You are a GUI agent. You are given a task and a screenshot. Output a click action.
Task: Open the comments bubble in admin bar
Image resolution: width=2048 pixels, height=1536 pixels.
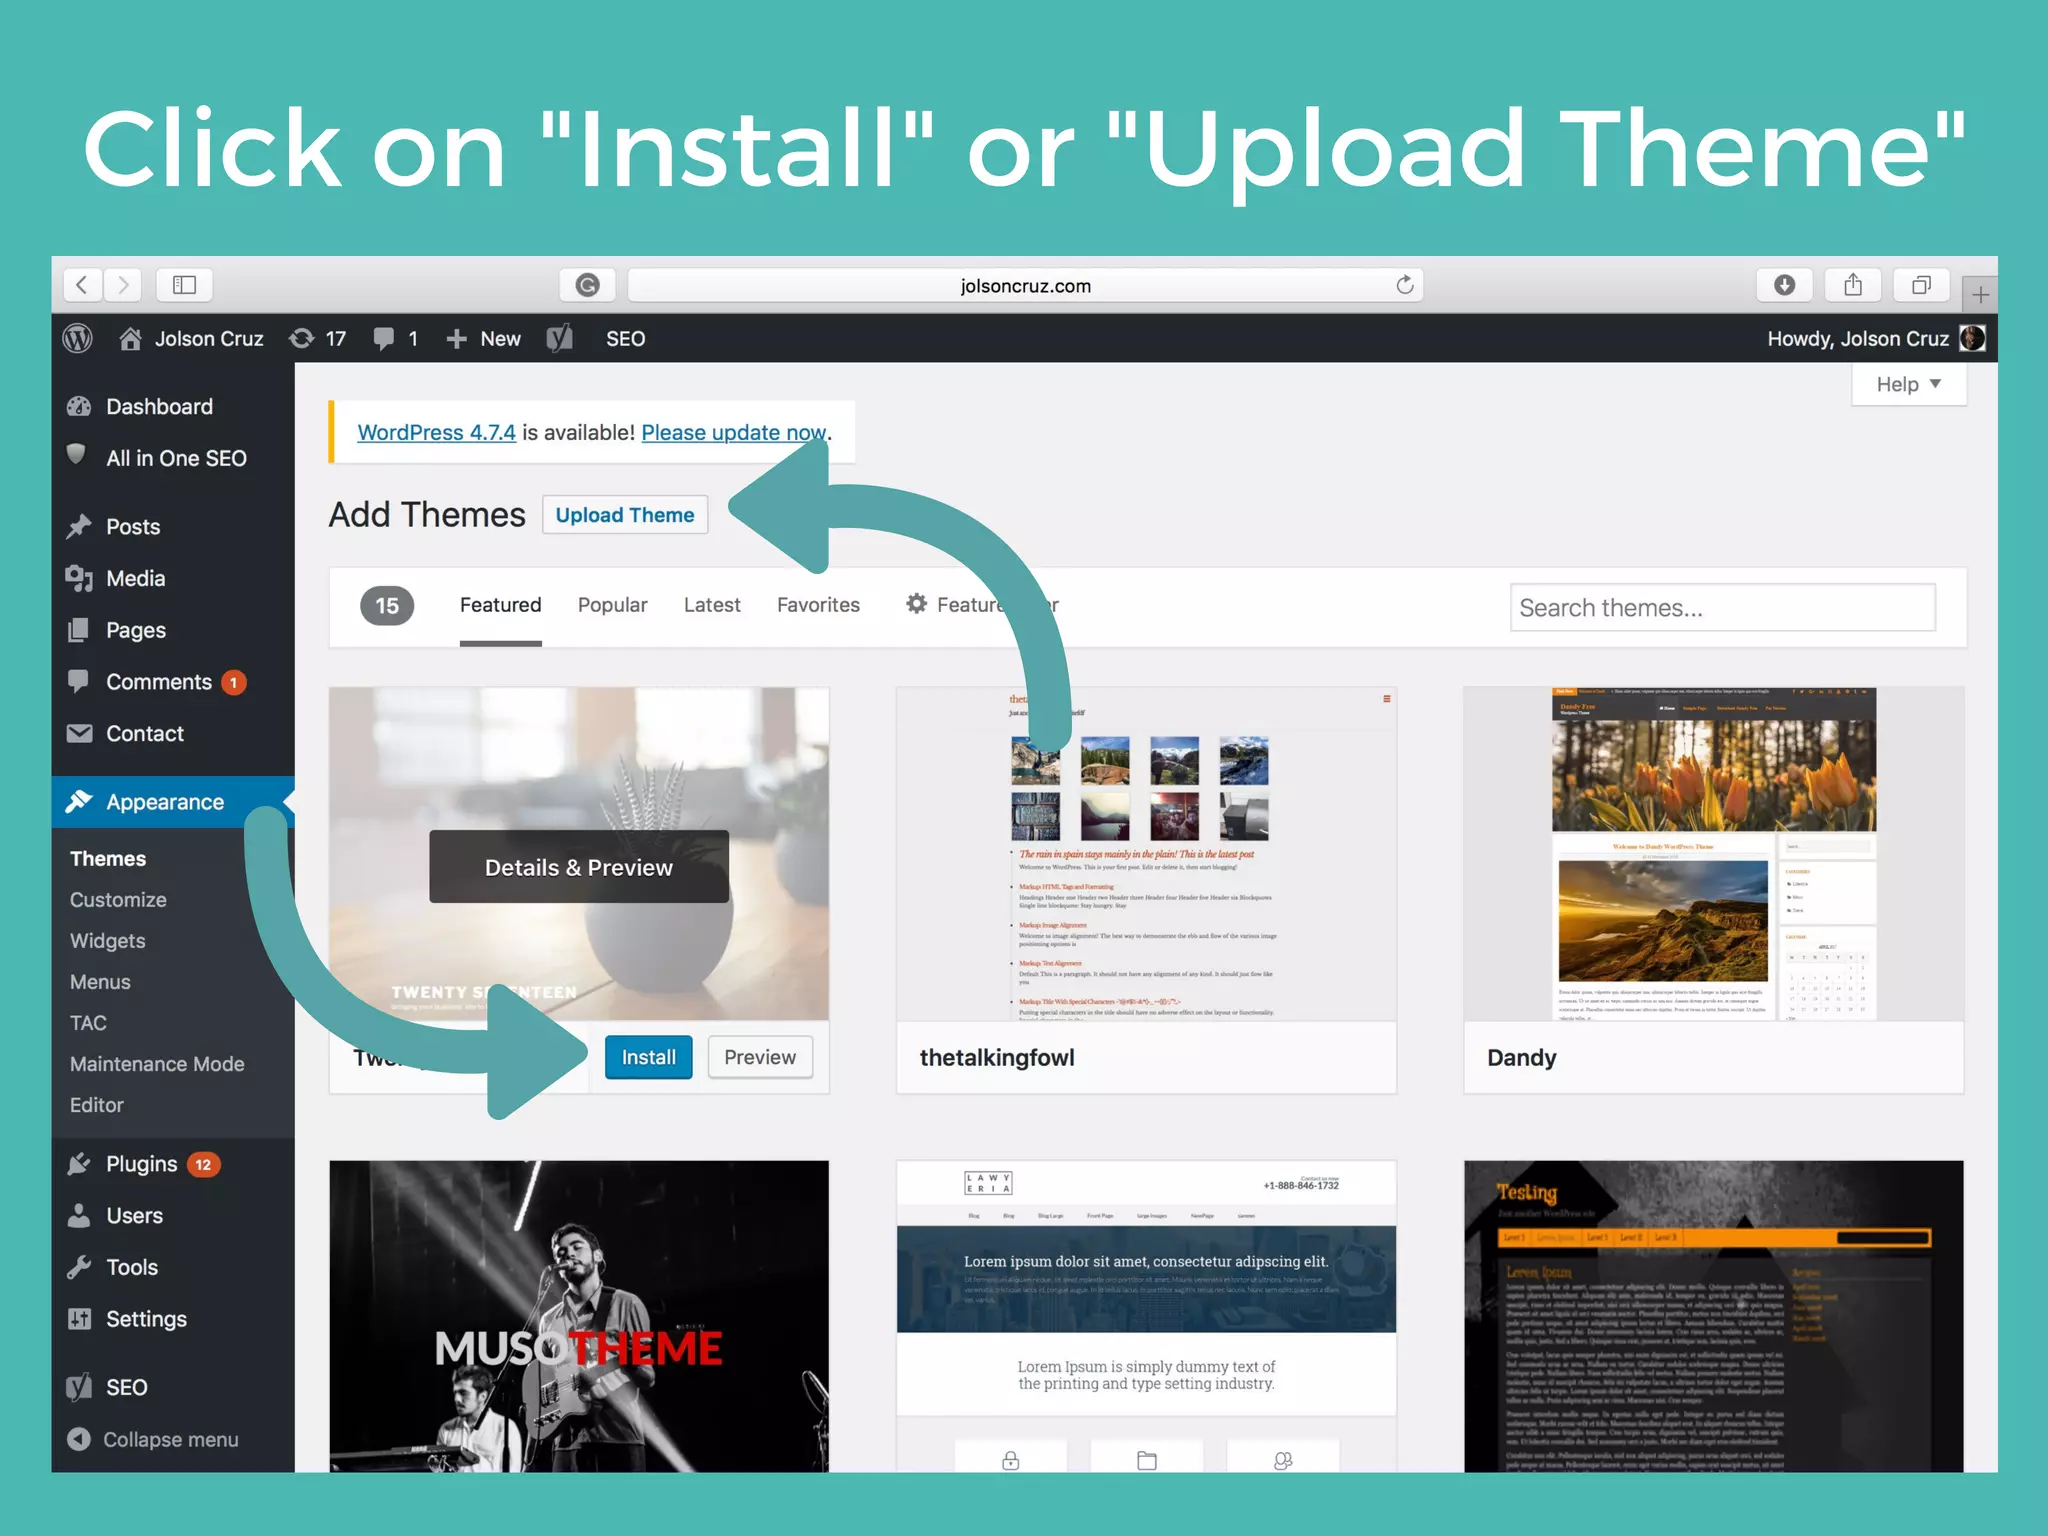point(395,339)
